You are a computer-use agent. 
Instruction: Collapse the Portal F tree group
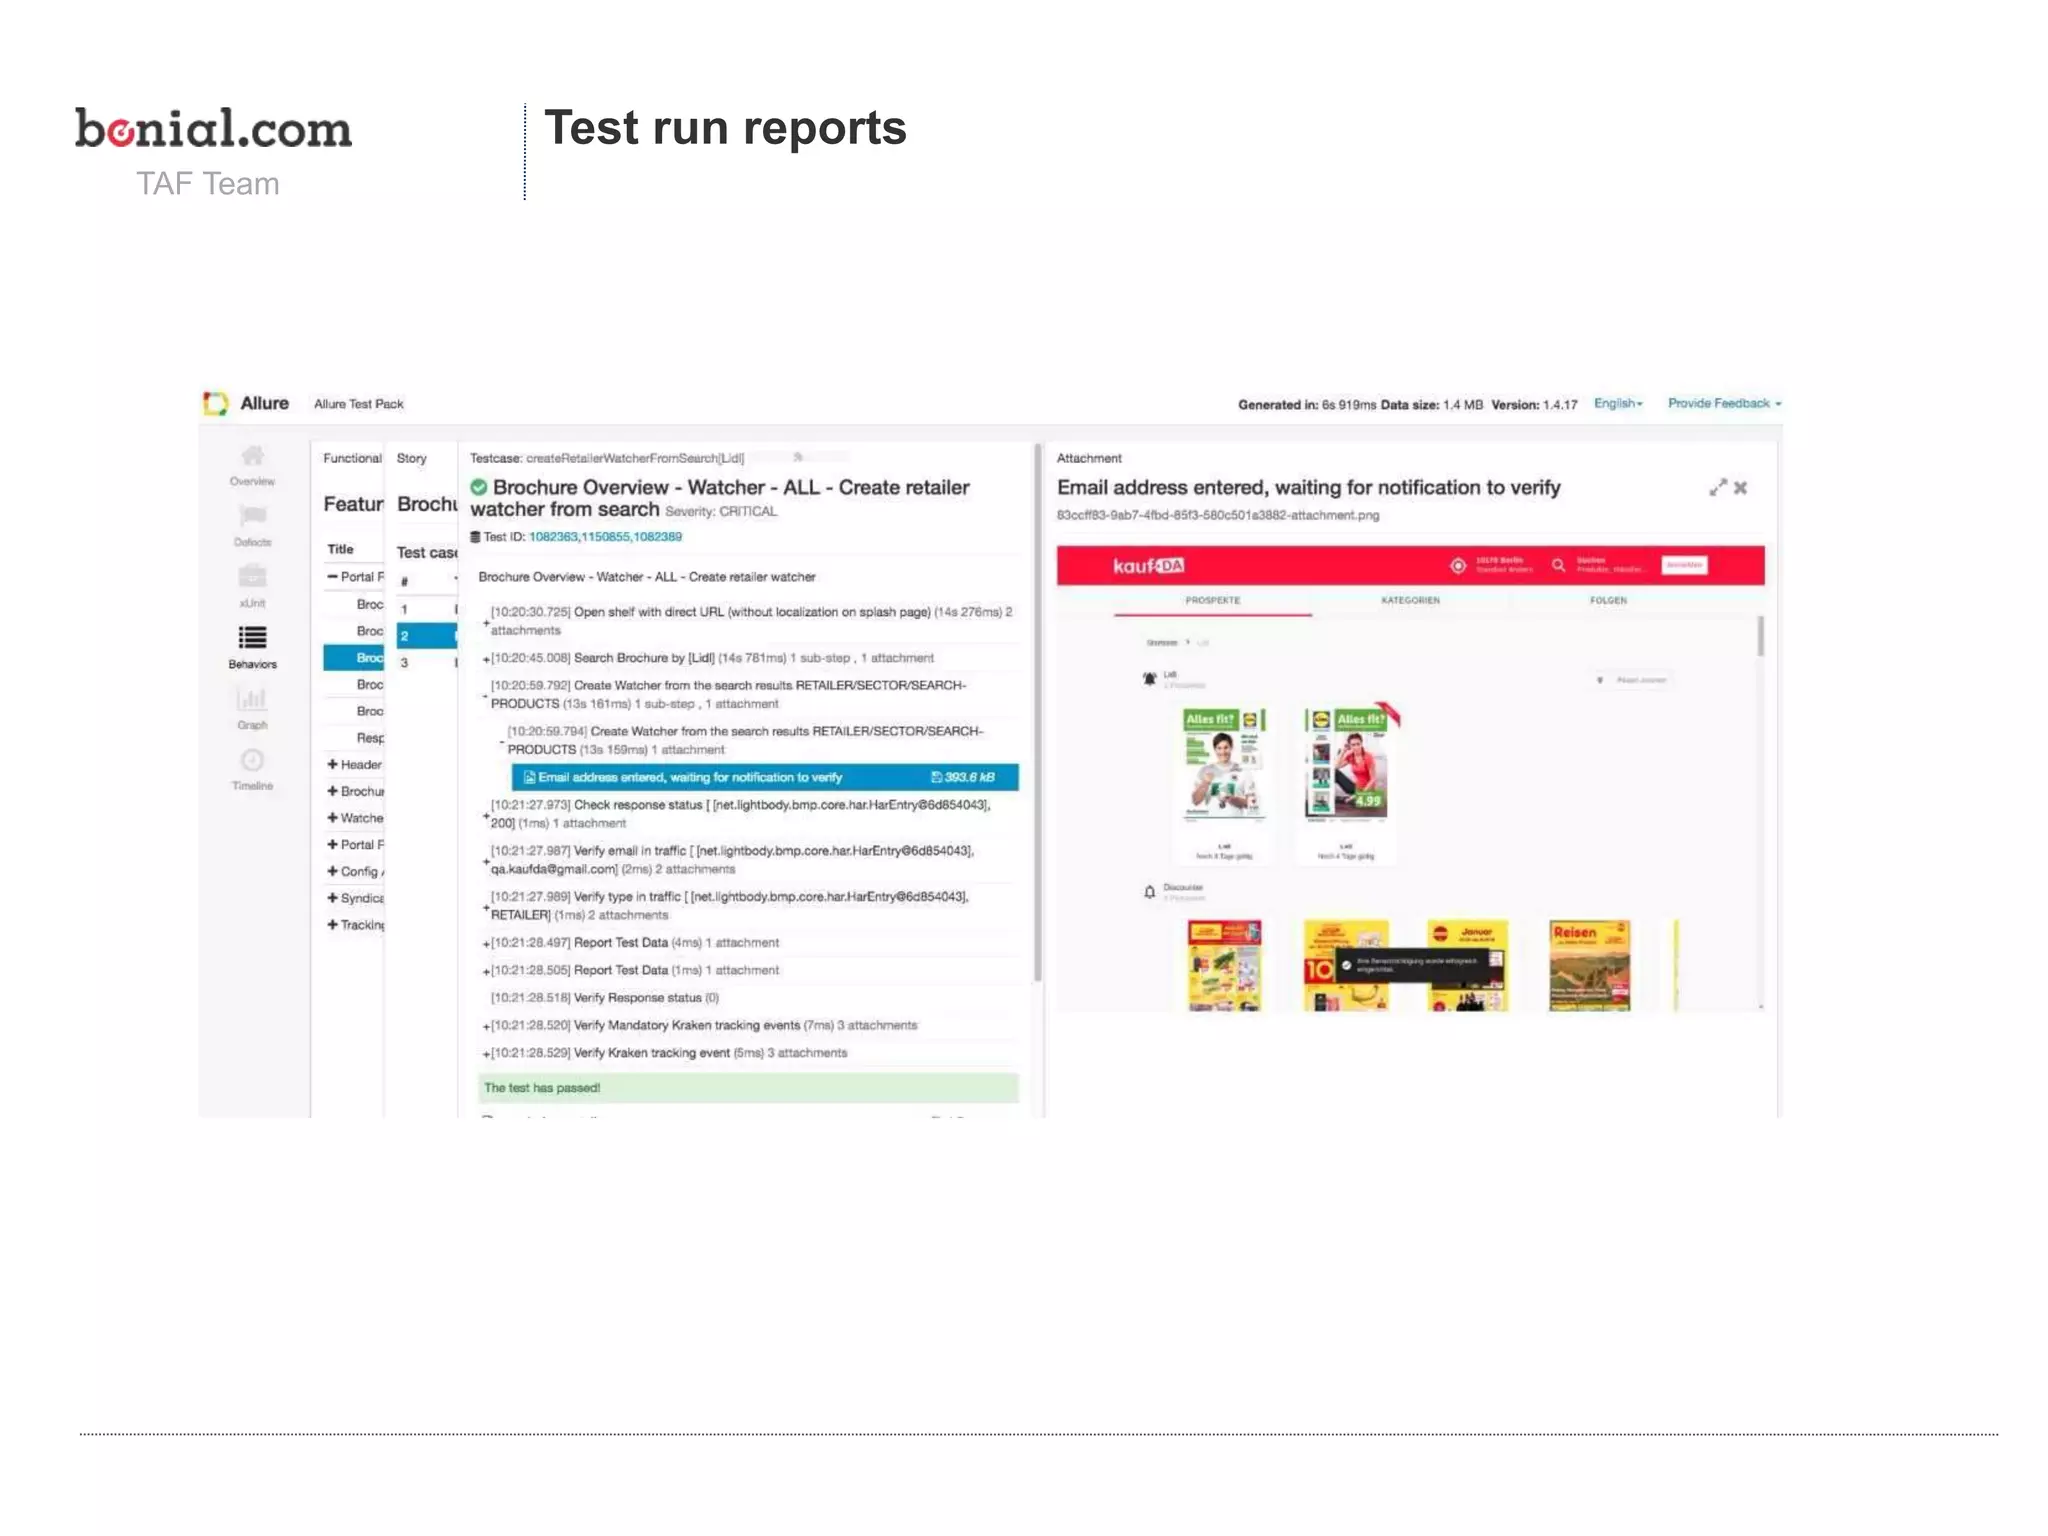tap(332, 577)
